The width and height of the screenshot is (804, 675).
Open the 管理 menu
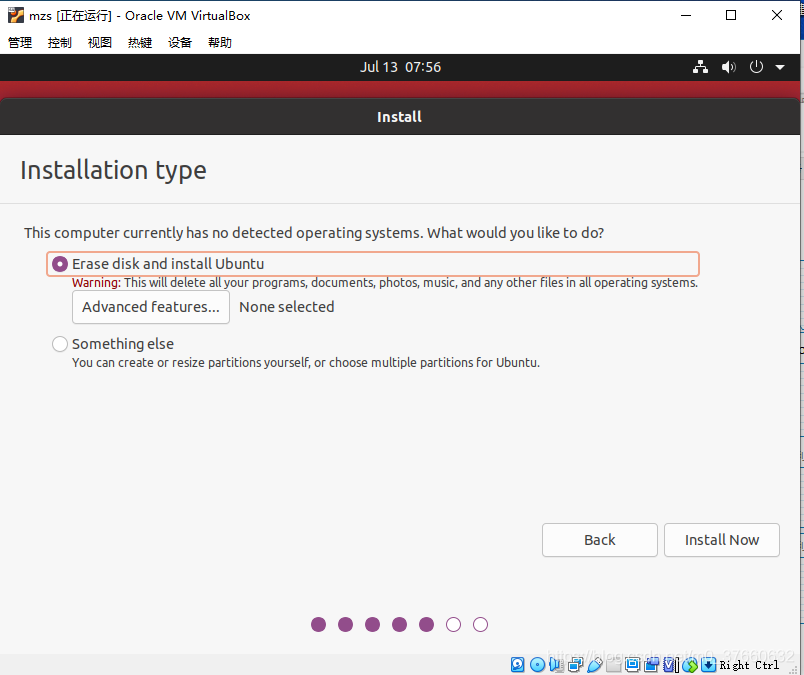20,43
